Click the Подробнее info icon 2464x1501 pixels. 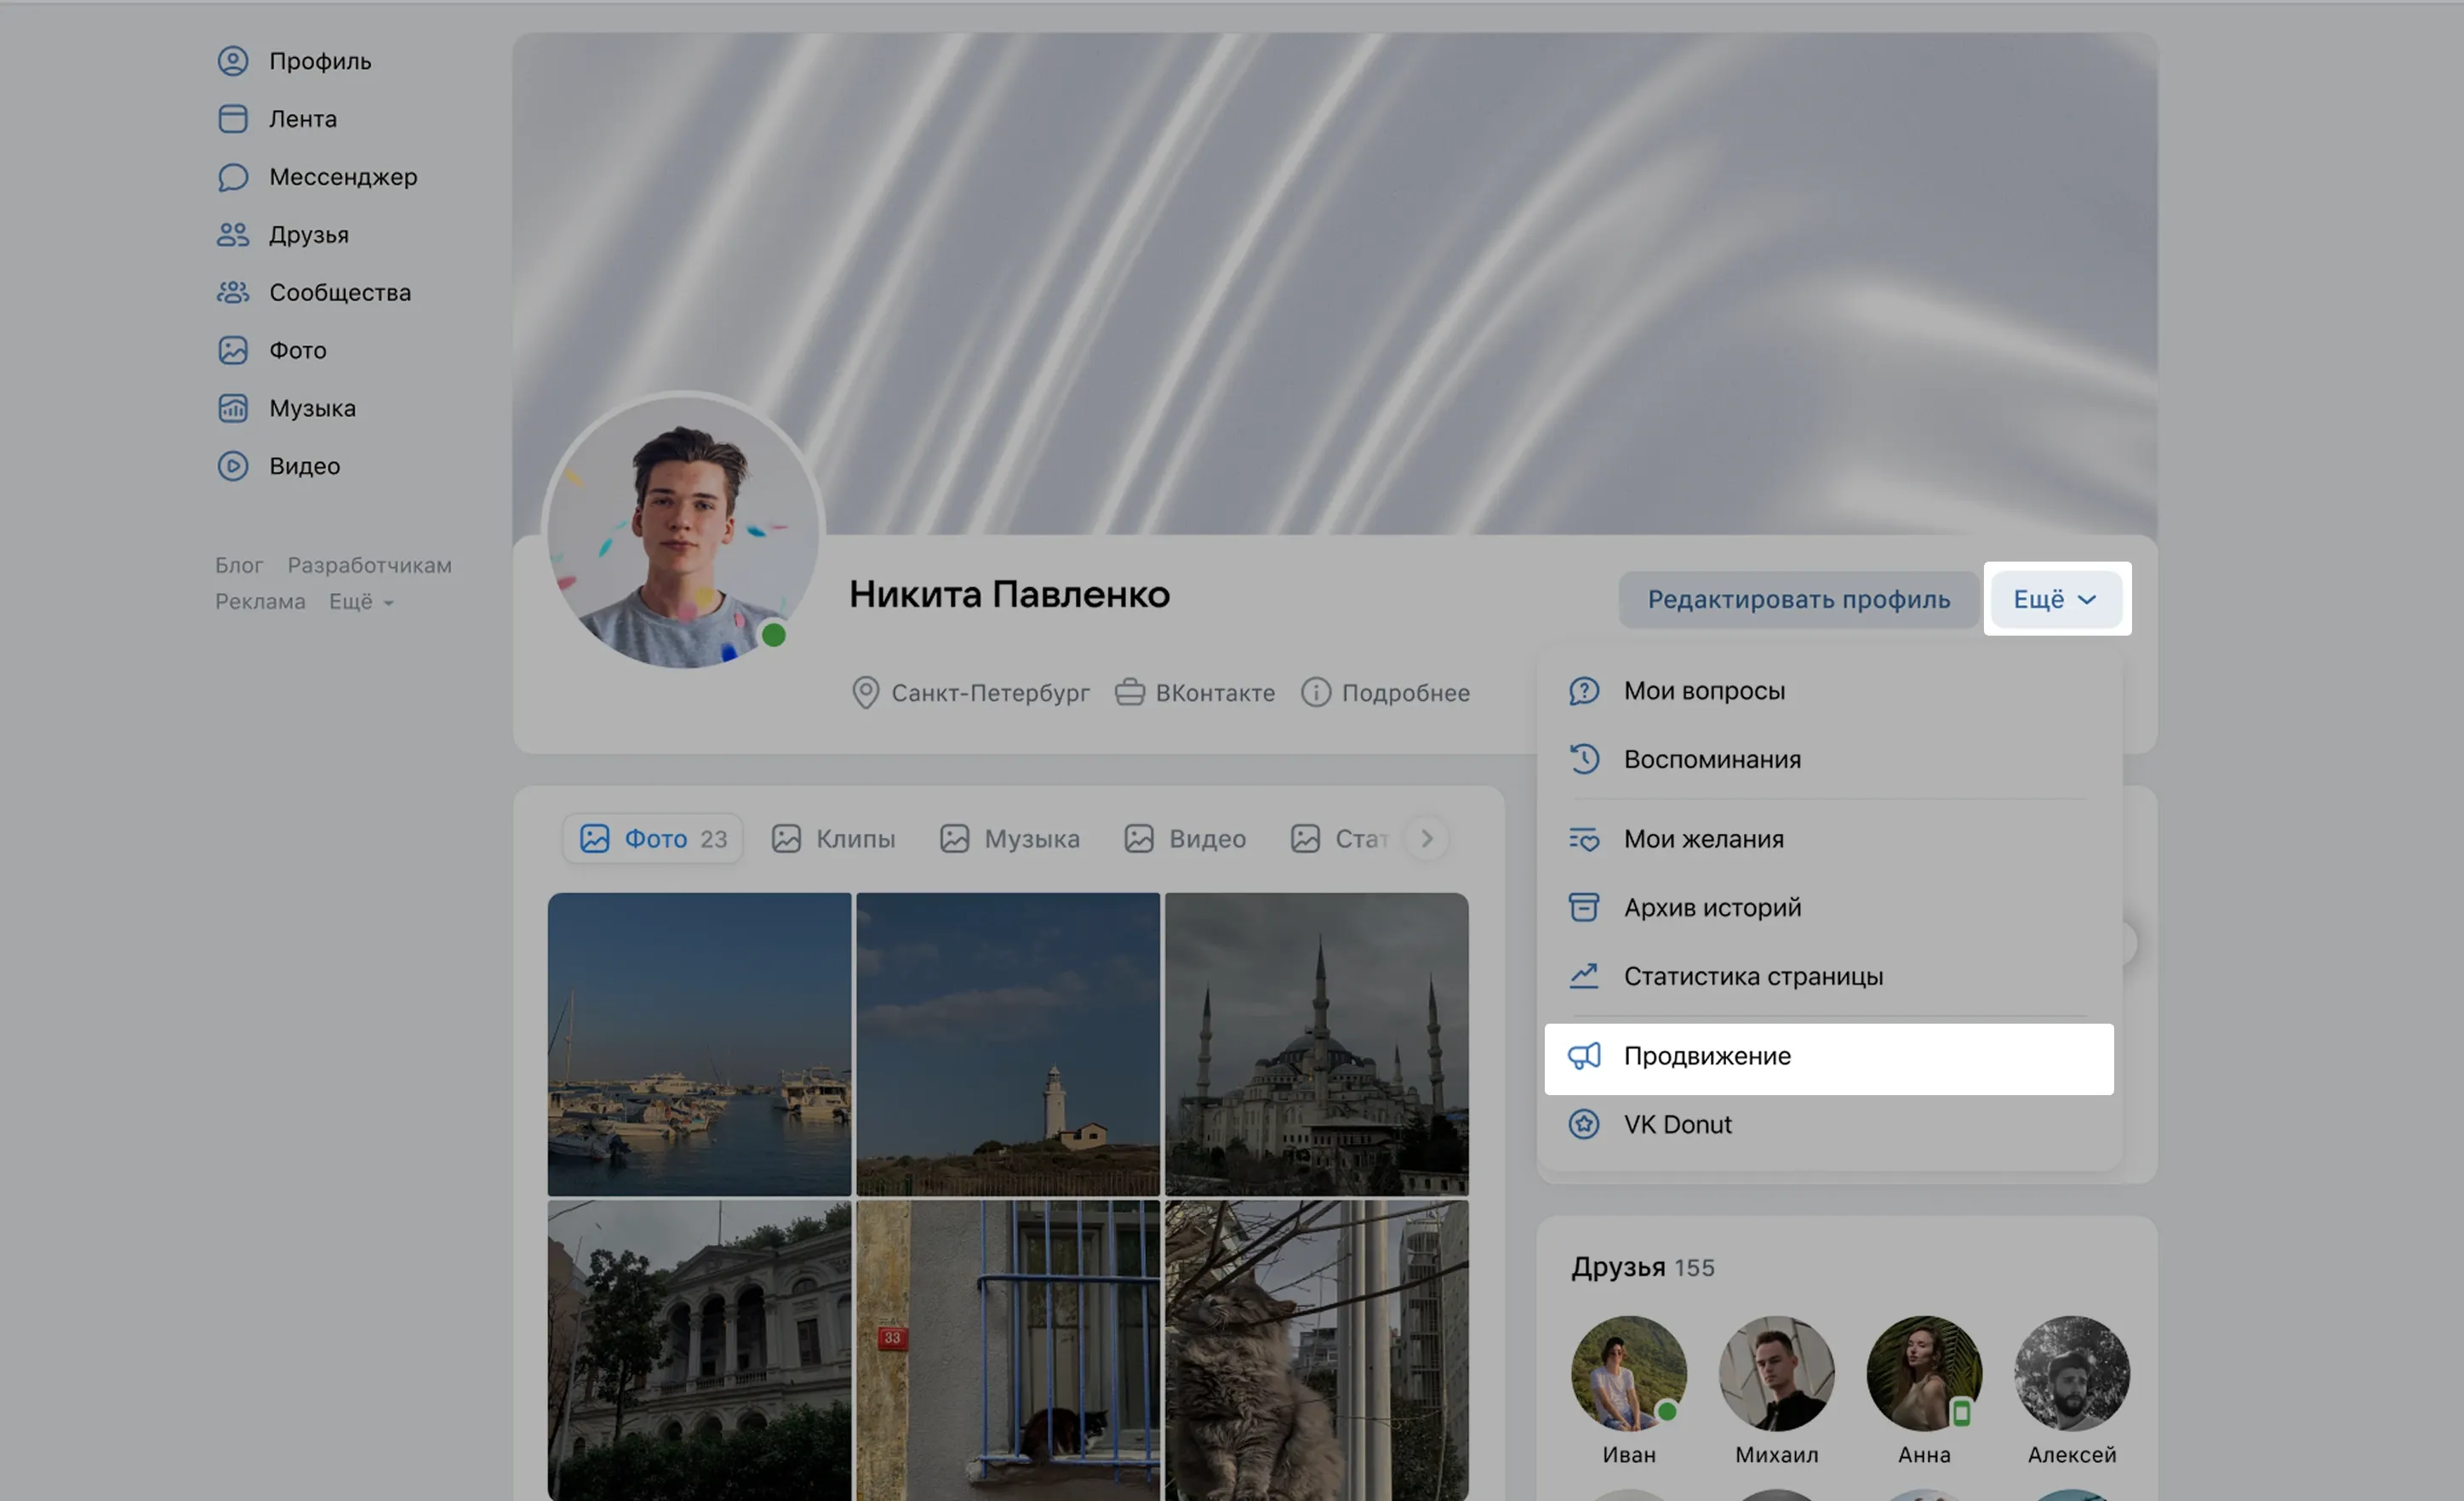coord(1316,692)
